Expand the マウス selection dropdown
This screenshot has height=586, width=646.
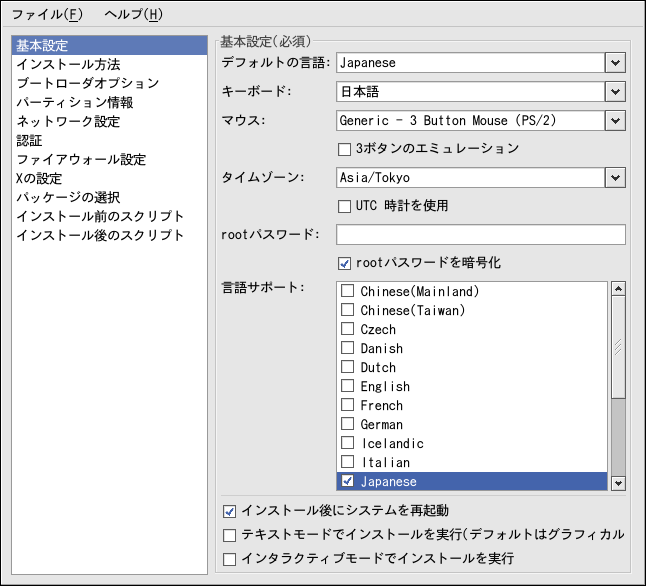pos(614,121)
